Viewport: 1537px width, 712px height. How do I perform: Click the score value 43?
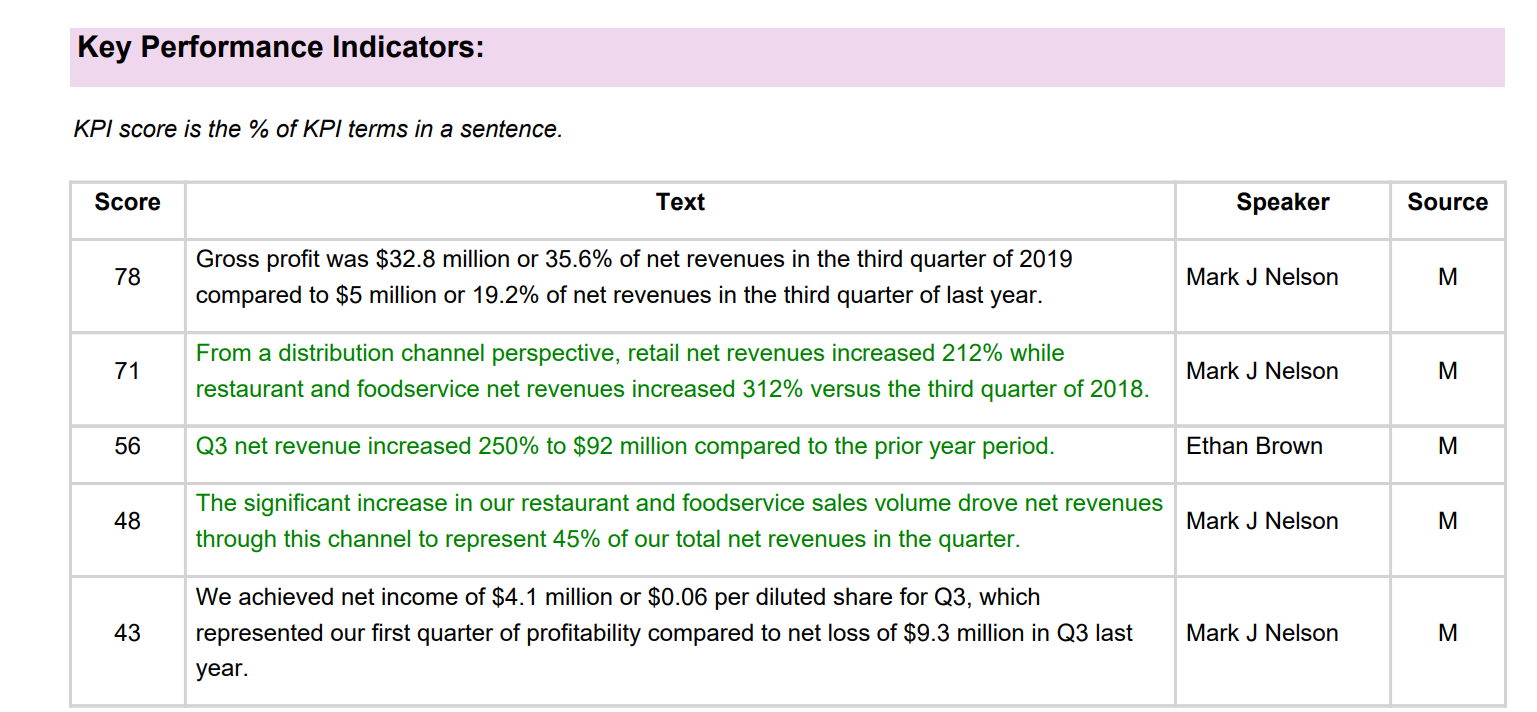(x=127, y=633)
